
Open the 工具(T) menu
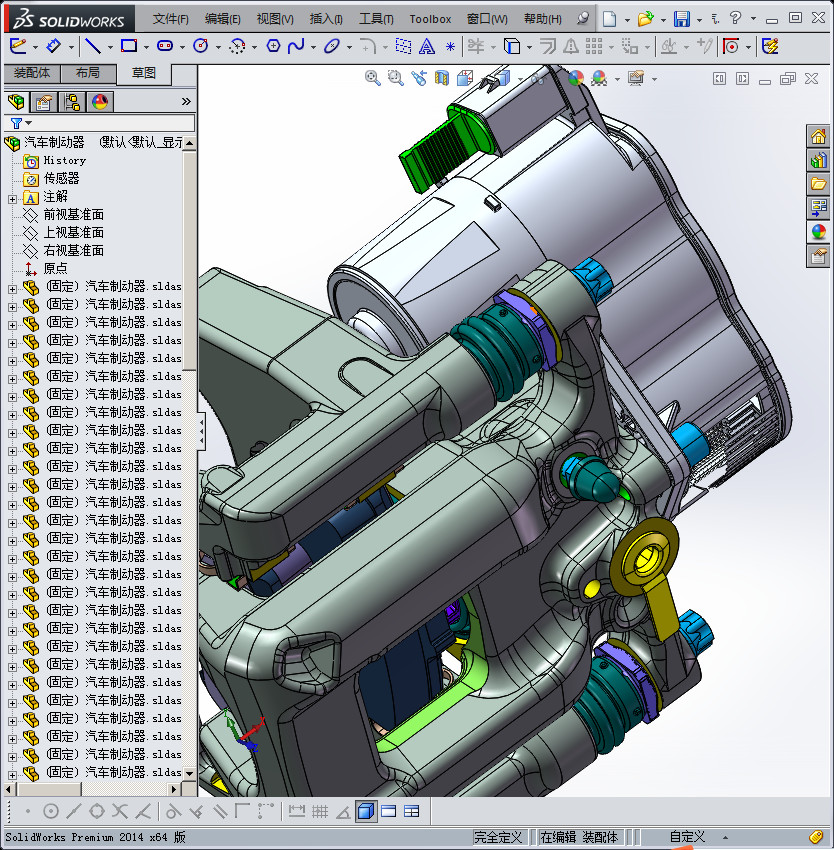(376, 19)
